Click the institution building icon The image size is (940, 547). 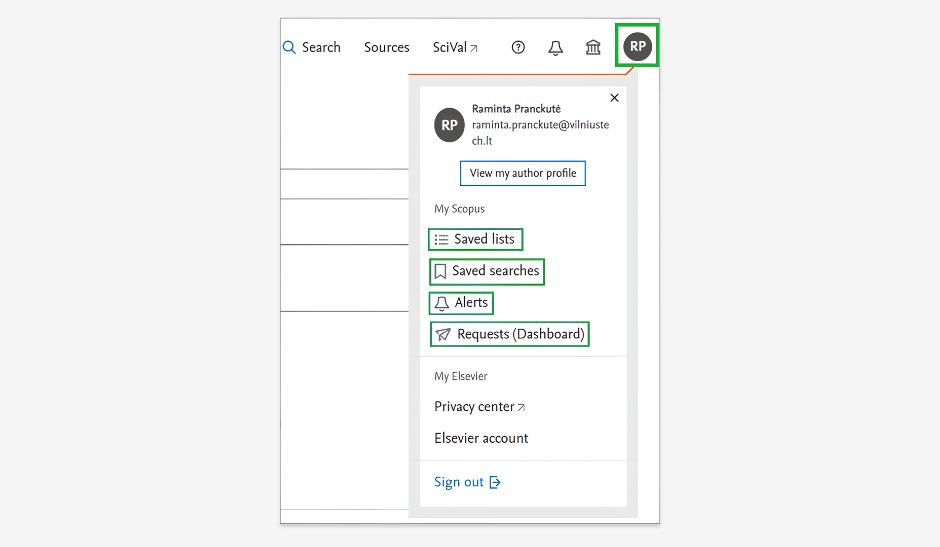[x=593, y=47]
